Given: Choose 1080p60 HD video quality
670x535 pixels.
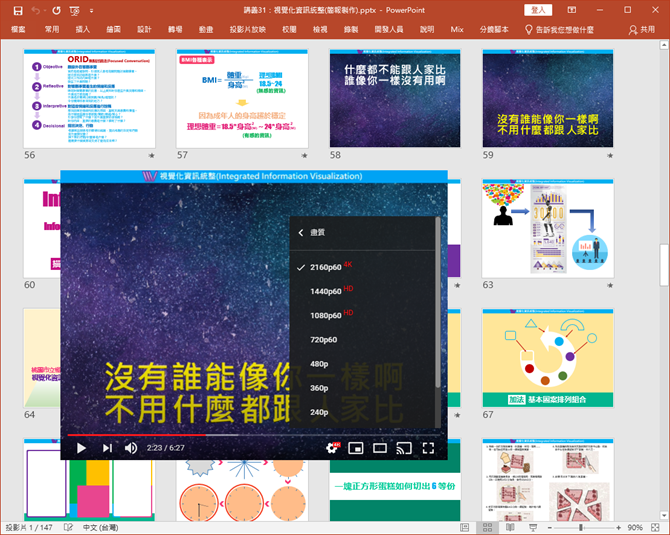Looking at the screenshot, I should pos(362,315).
